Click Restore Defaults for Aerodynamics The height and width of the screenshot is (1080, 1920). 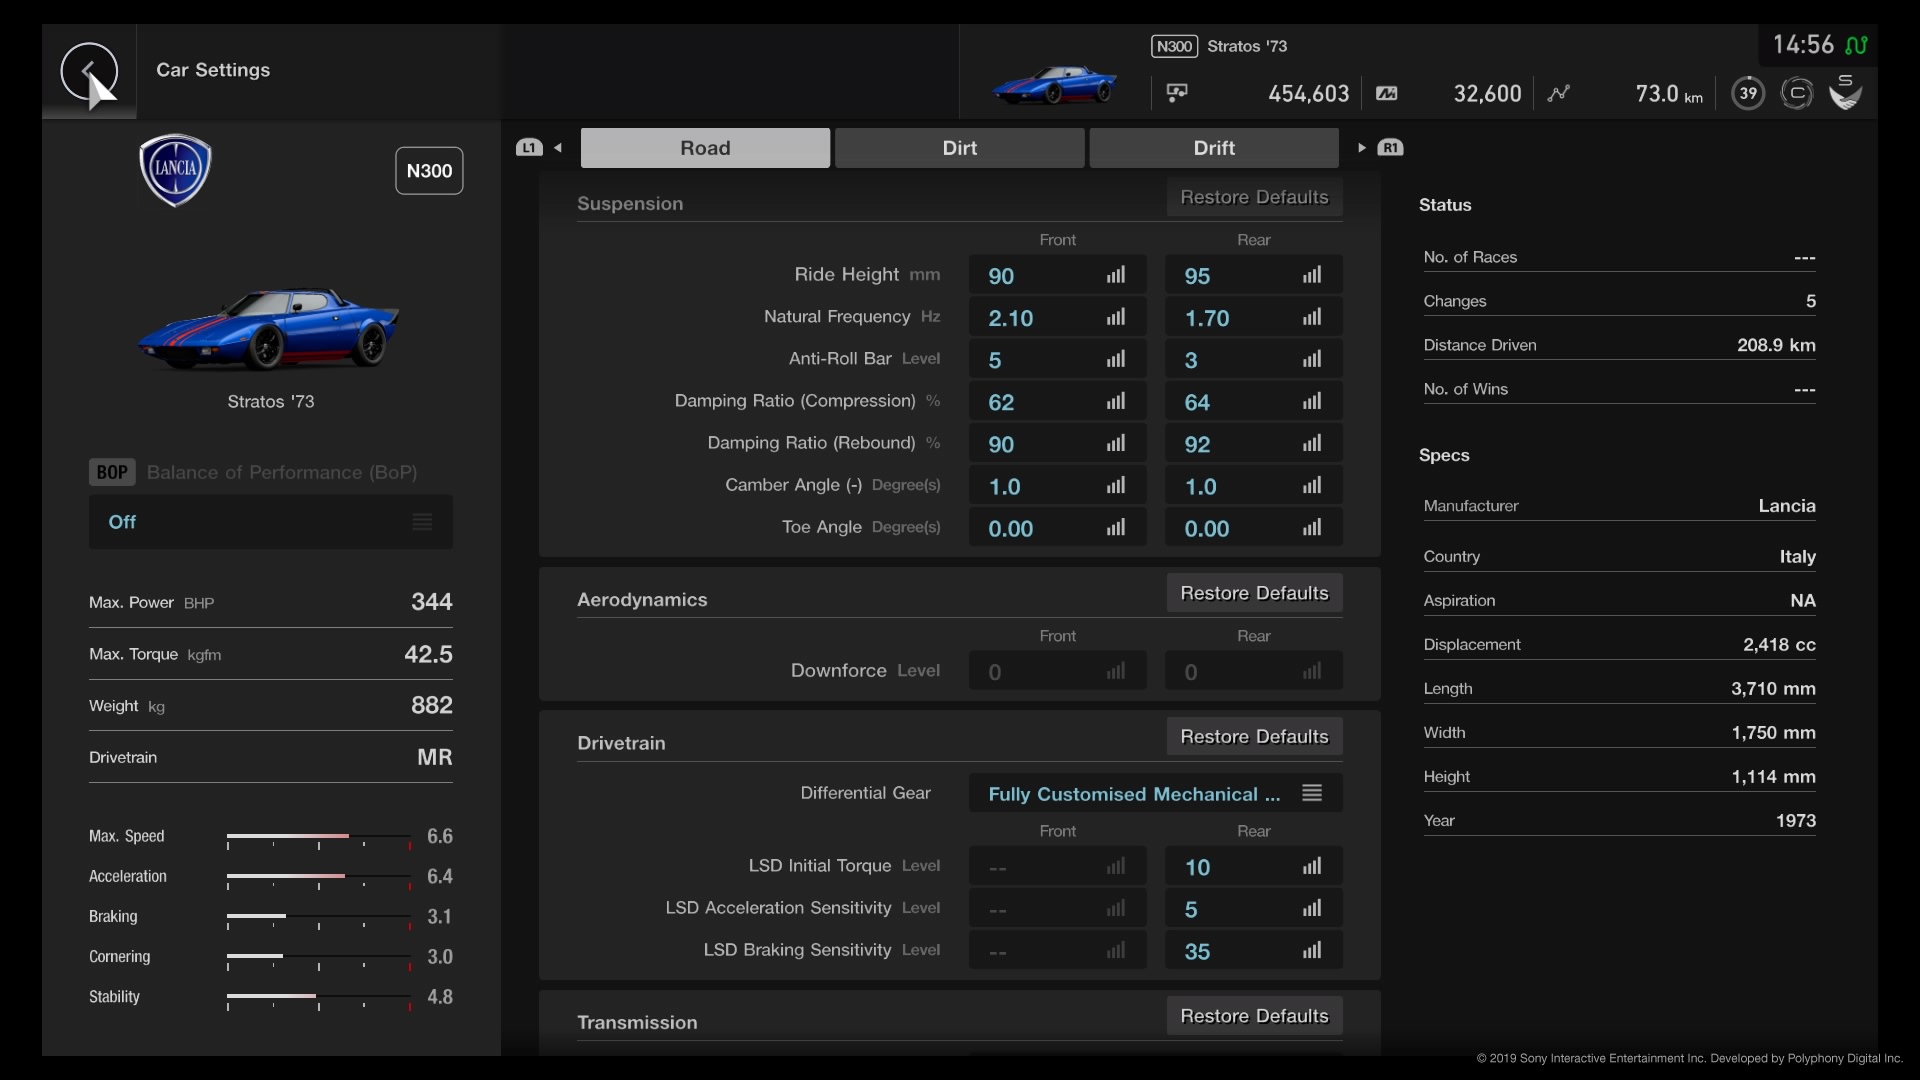click(1253, 592)
